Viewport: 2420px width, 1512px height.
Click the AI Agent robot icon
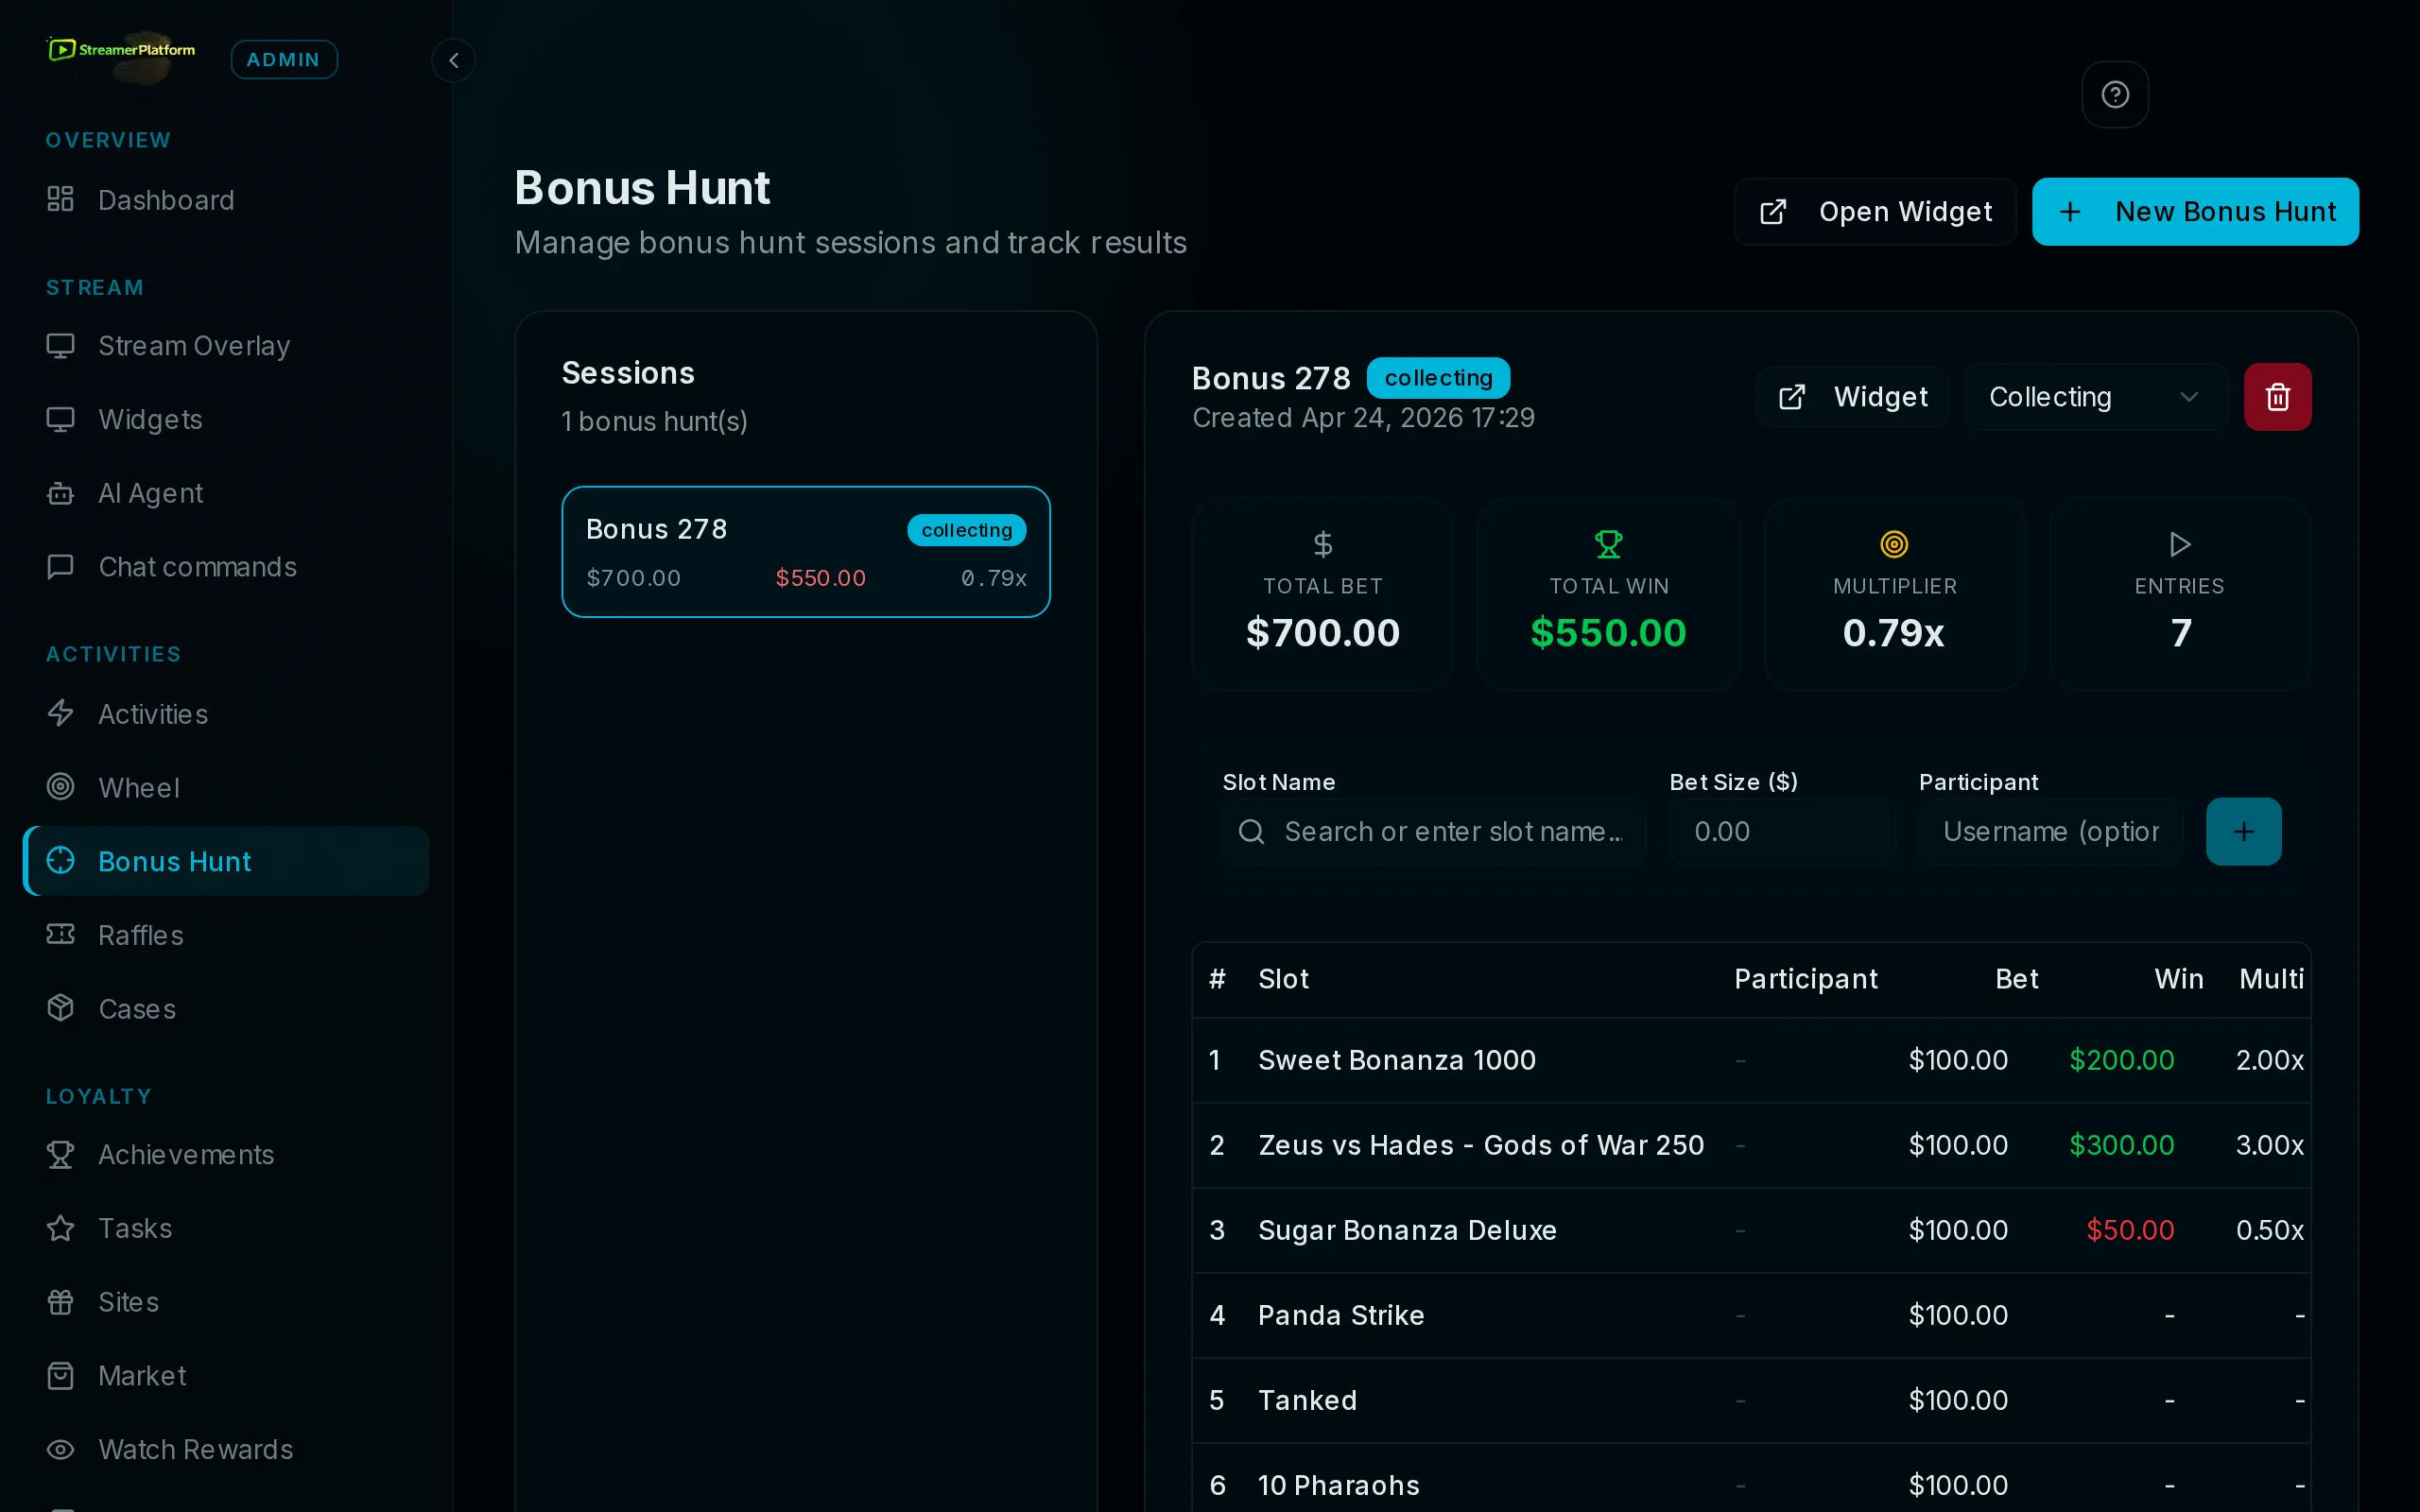point(61,493)
